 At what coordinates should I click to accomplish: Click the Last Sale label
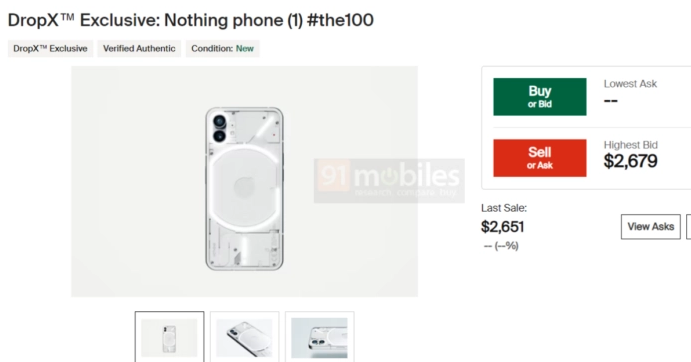[504, 208]
